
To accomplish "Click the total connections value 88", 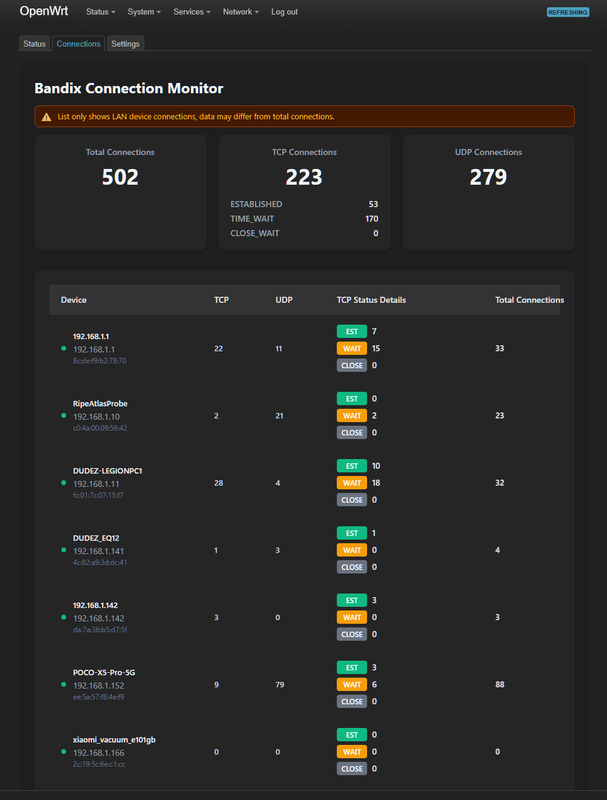I will (x=500, y=685).
